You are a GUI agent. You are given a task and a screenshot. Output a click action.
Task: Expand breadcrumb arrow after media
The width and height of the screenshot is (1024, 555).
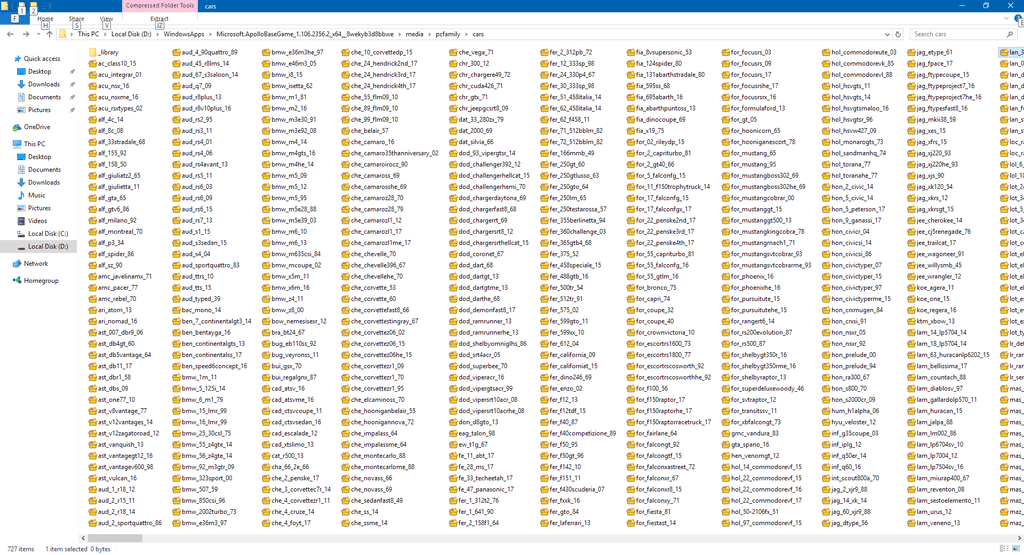click(x=430, y=34)
